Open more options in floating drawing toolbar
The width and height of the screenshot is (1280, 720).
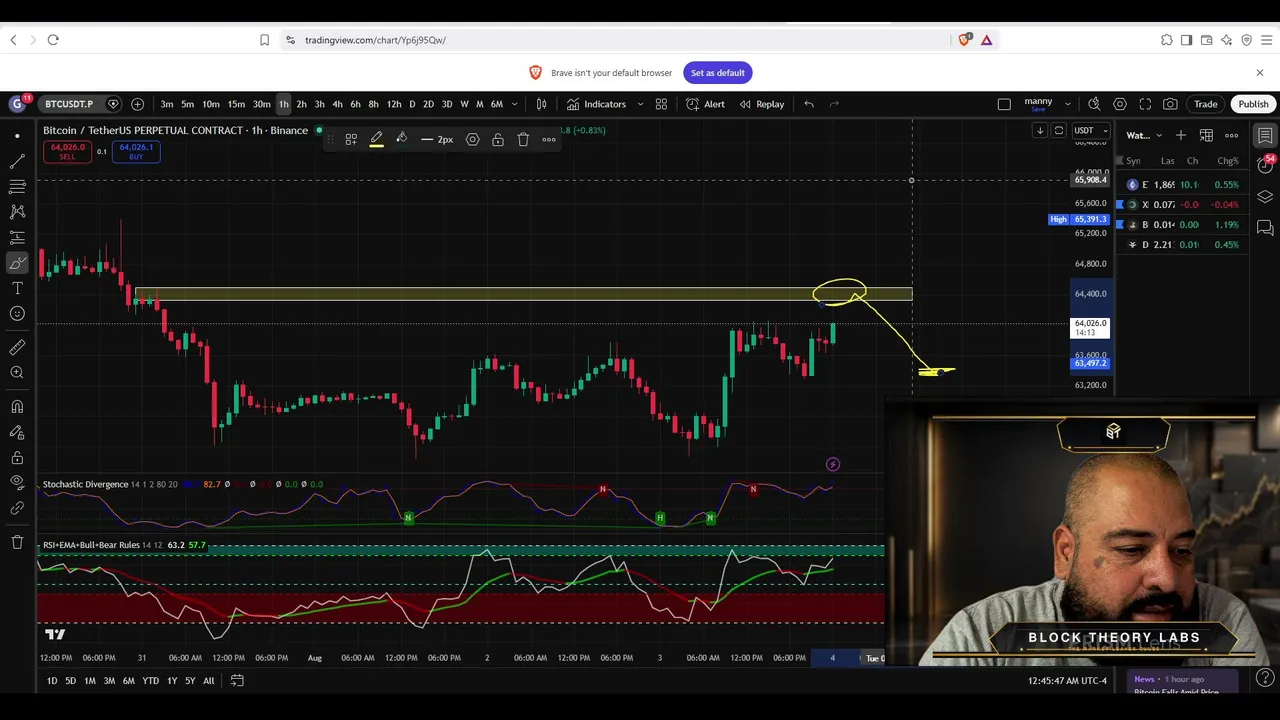(549, 139)
